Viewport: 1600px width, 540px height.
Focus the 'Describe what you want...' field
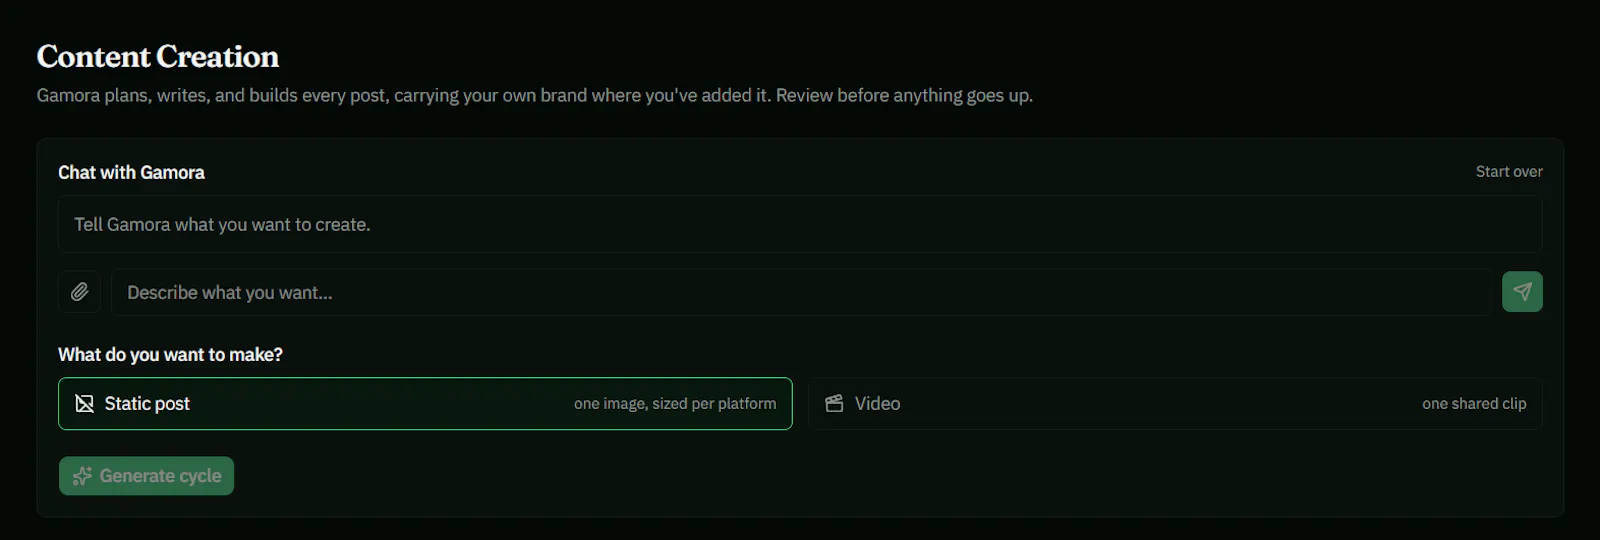801,292
